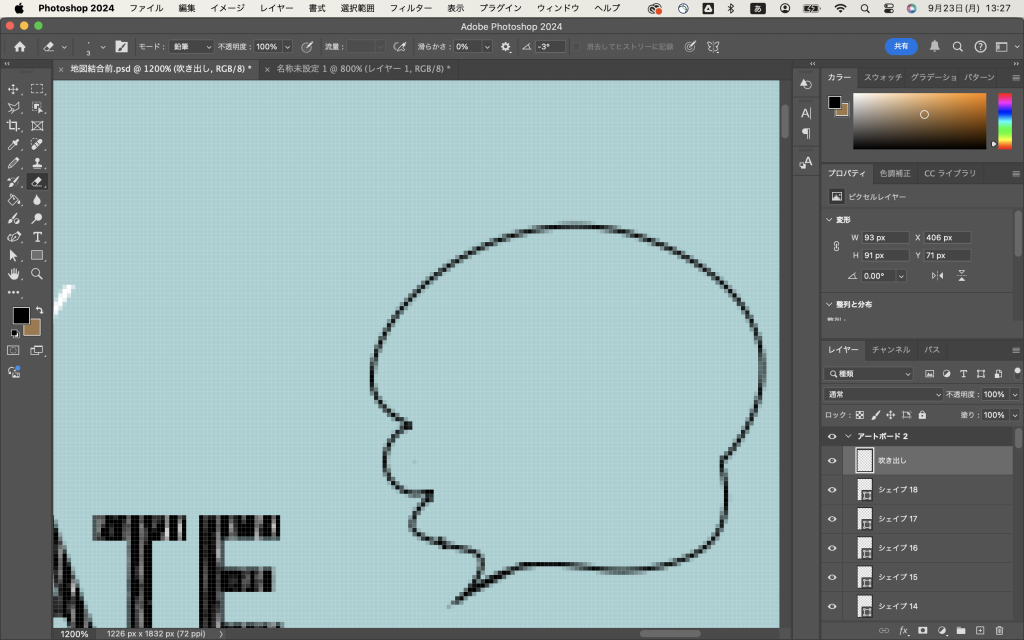Open the History panel icon

pyautogui.click(x=806, y=85)
